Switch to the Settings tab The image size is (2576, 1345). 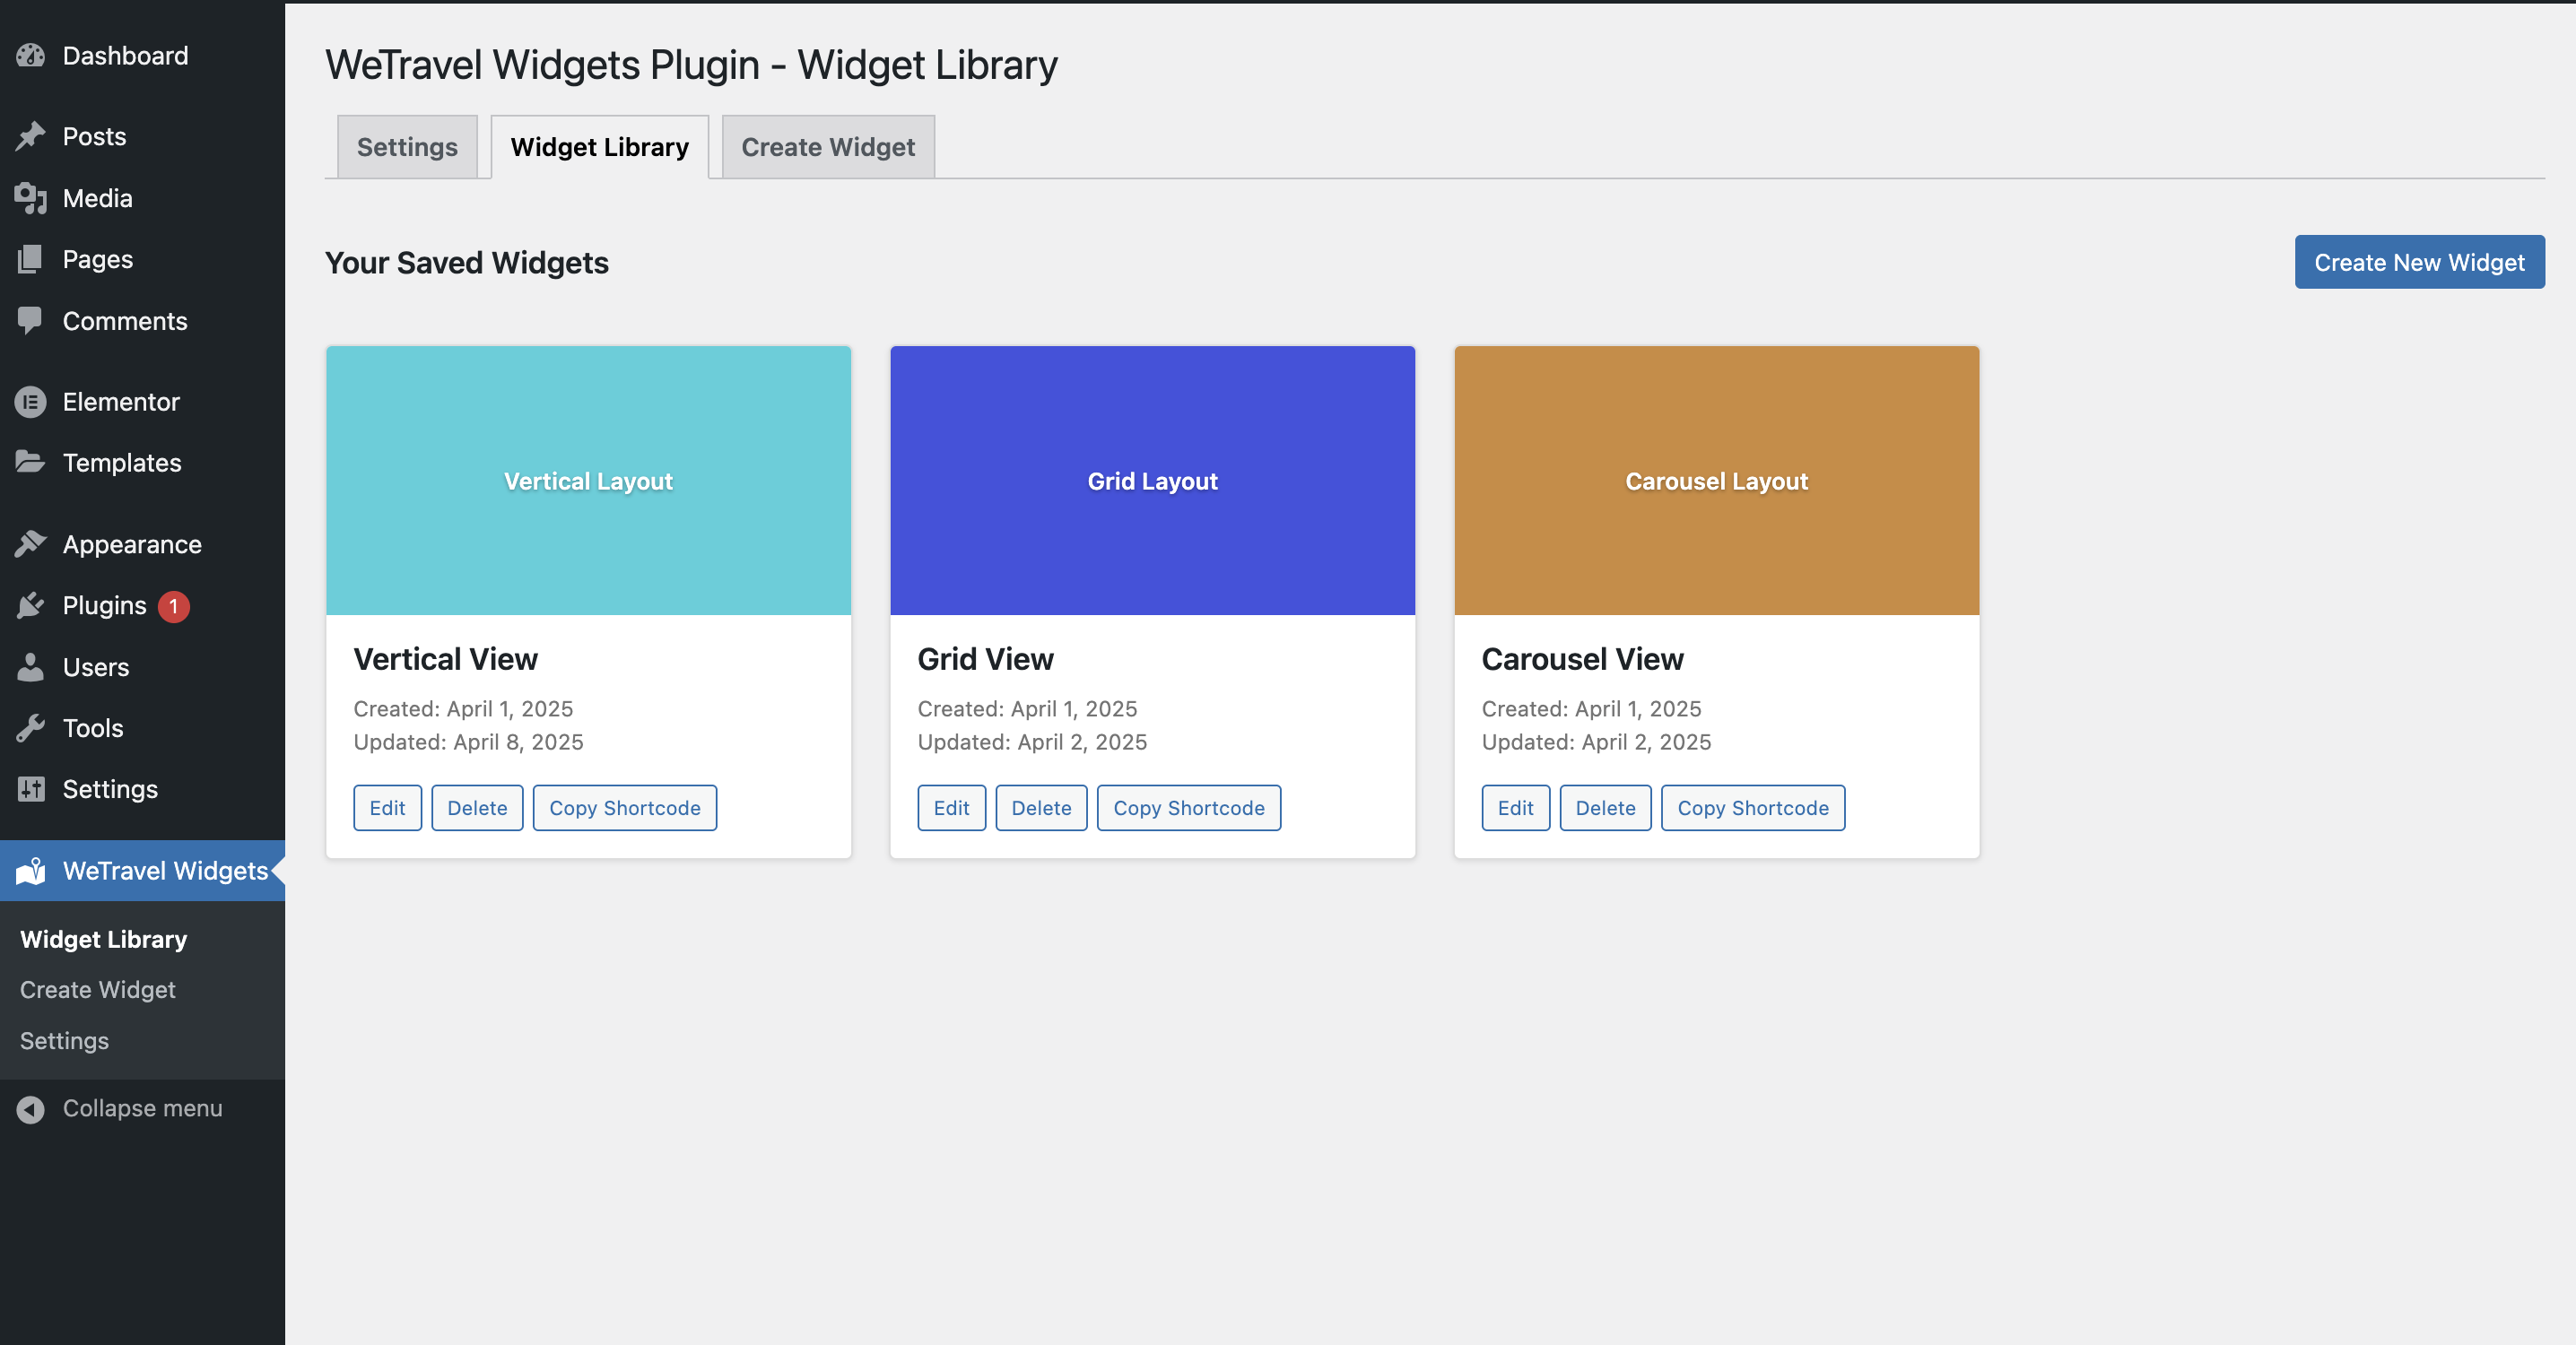pyautogui.click(x=407, y=147)
